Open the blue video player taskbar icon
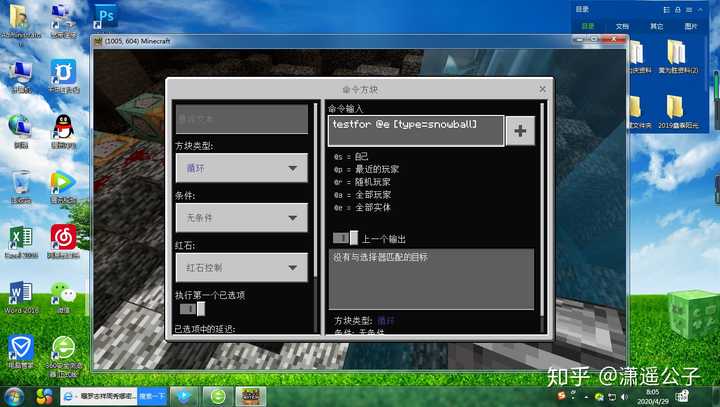 pyautogui.click(x=184, y=396)
